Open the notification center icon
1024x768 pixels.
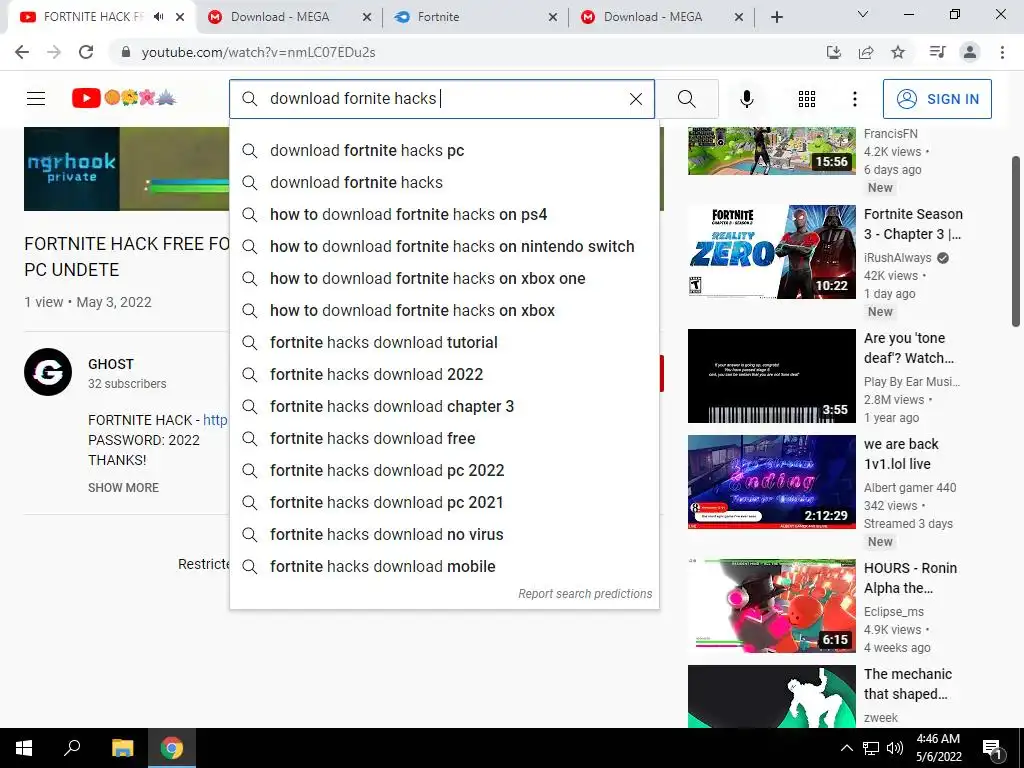click(x=992, y=749)
